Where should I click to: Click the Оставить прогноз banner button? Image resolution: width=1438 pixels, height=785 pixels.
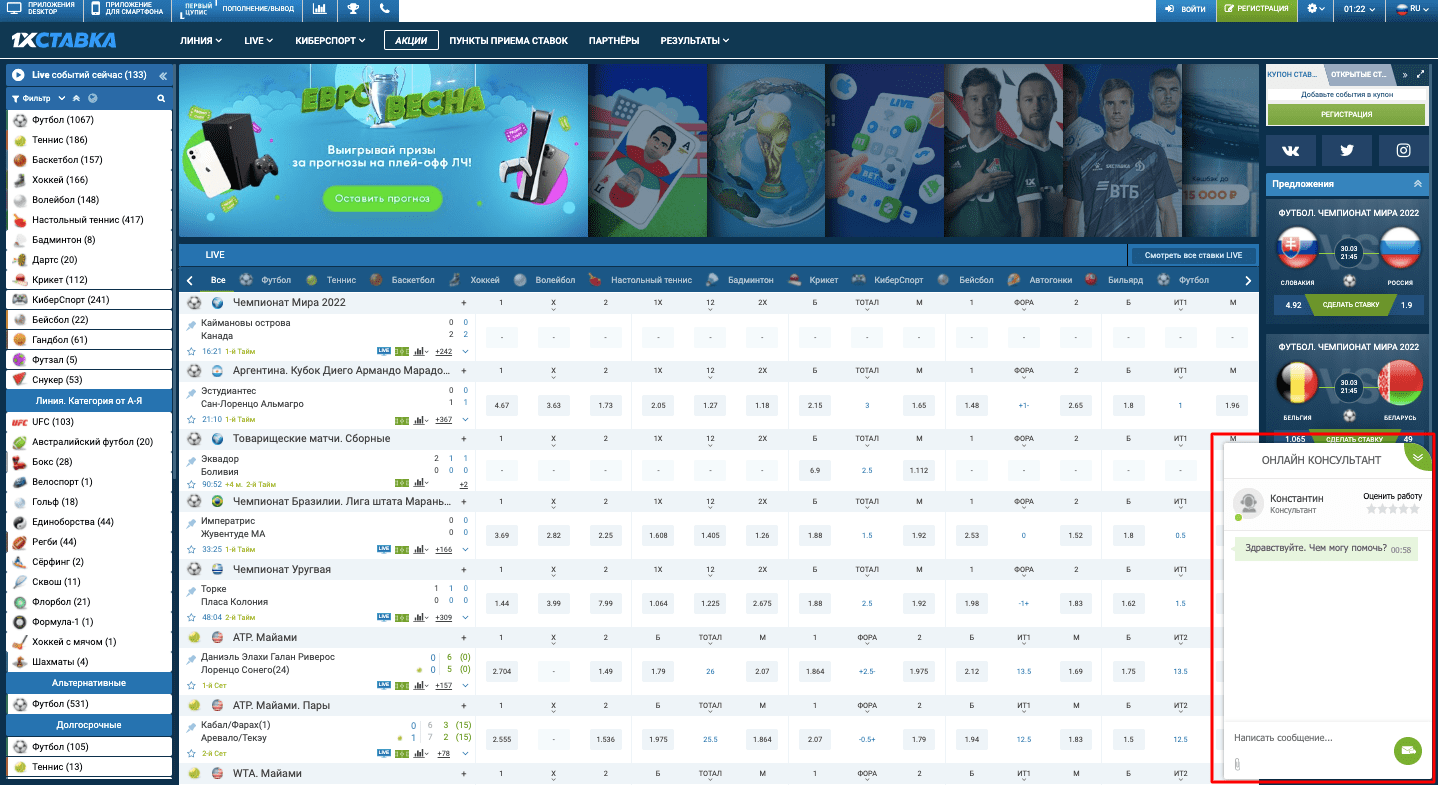coord(382,199)
